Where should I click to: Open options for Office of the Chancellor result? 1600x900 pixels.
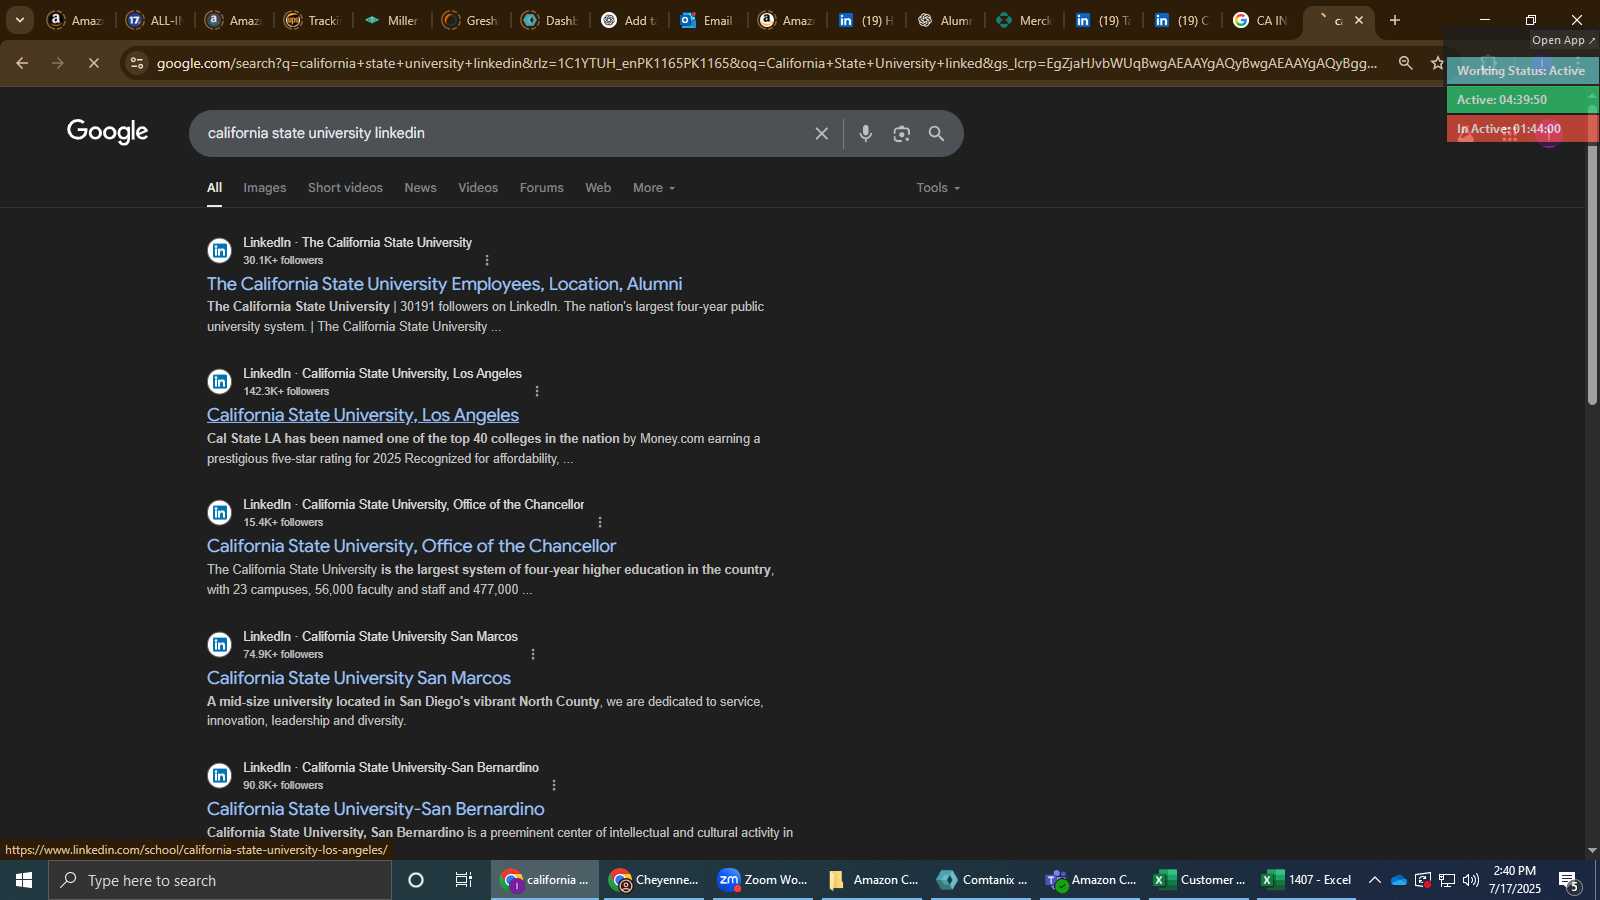click(x=600, y=522)
